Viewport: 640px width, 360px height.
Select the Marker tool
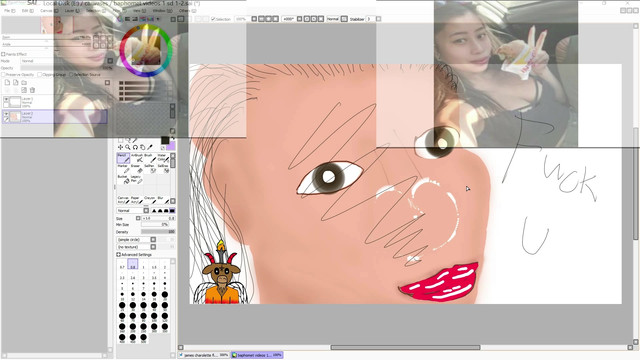tap(123, 169)
